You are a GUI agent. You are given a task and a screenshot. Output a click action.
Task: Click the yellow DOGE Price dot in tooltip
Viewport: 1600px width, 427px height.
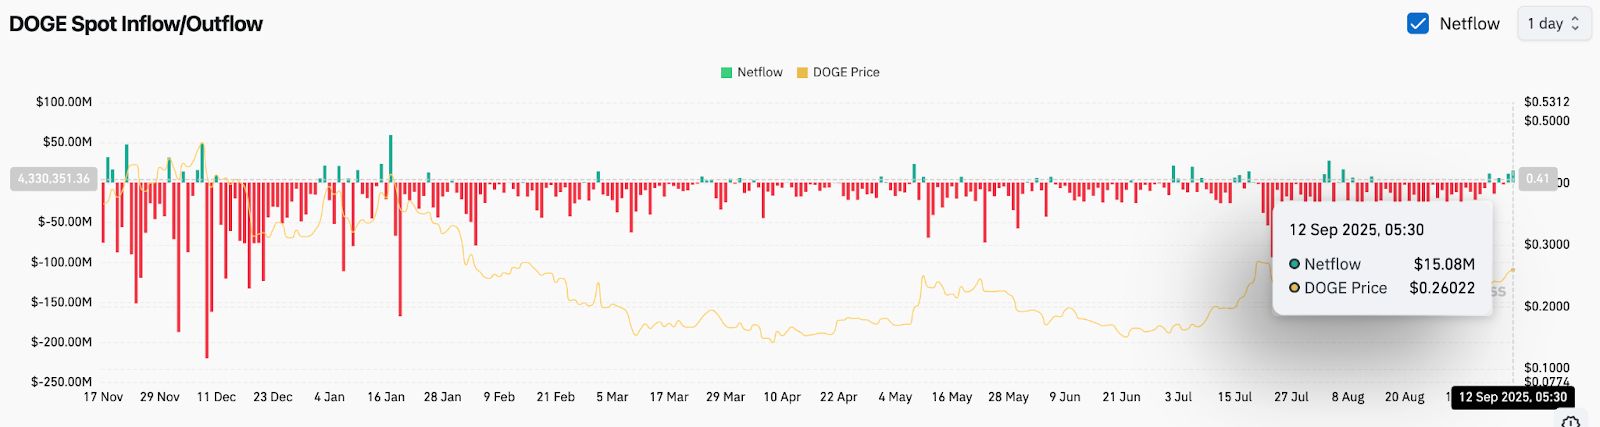(1294, 288)
